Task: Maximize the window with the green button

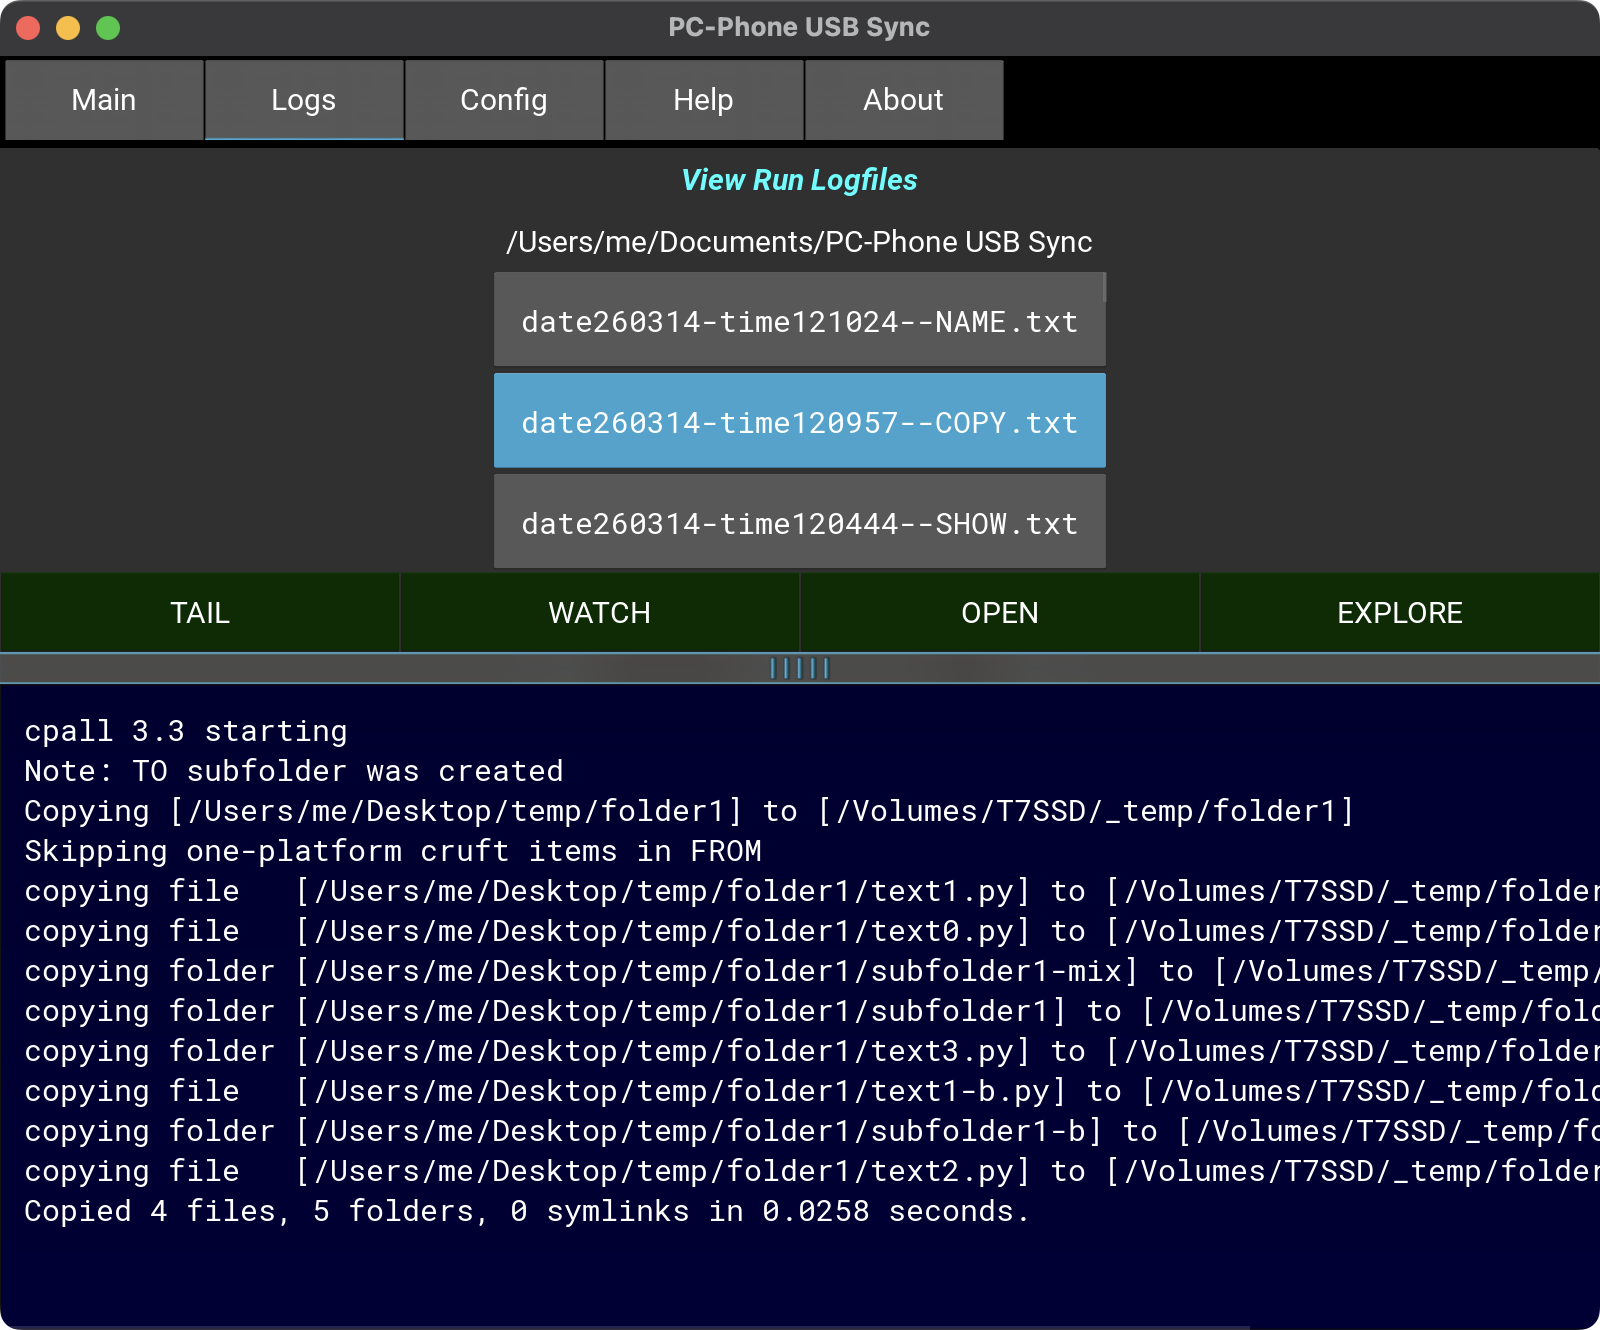Action: click(x=108, y=28)
